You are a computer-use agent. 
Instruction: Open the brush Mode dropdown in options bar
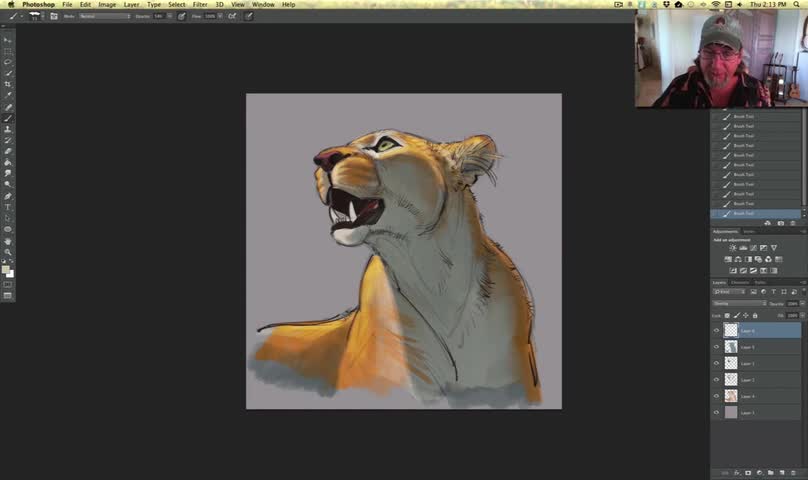coord(105,16)
